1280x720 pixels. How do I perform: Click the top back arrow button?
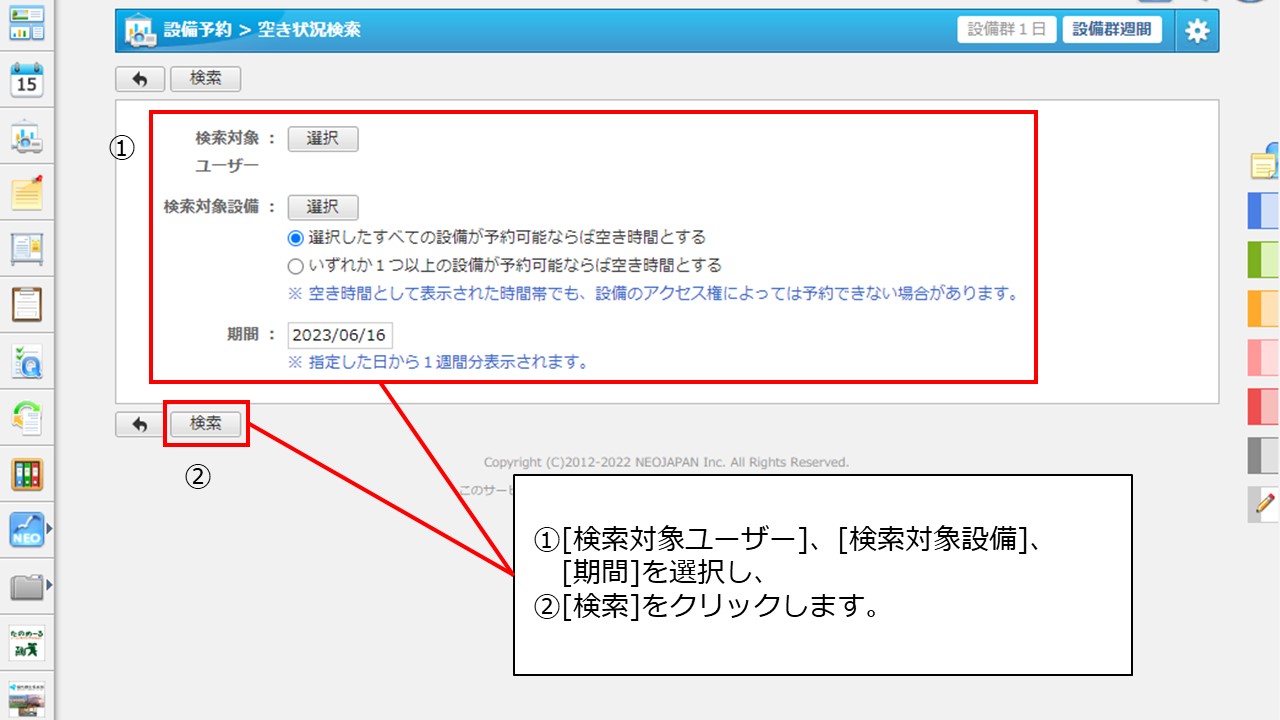(140, 79)
